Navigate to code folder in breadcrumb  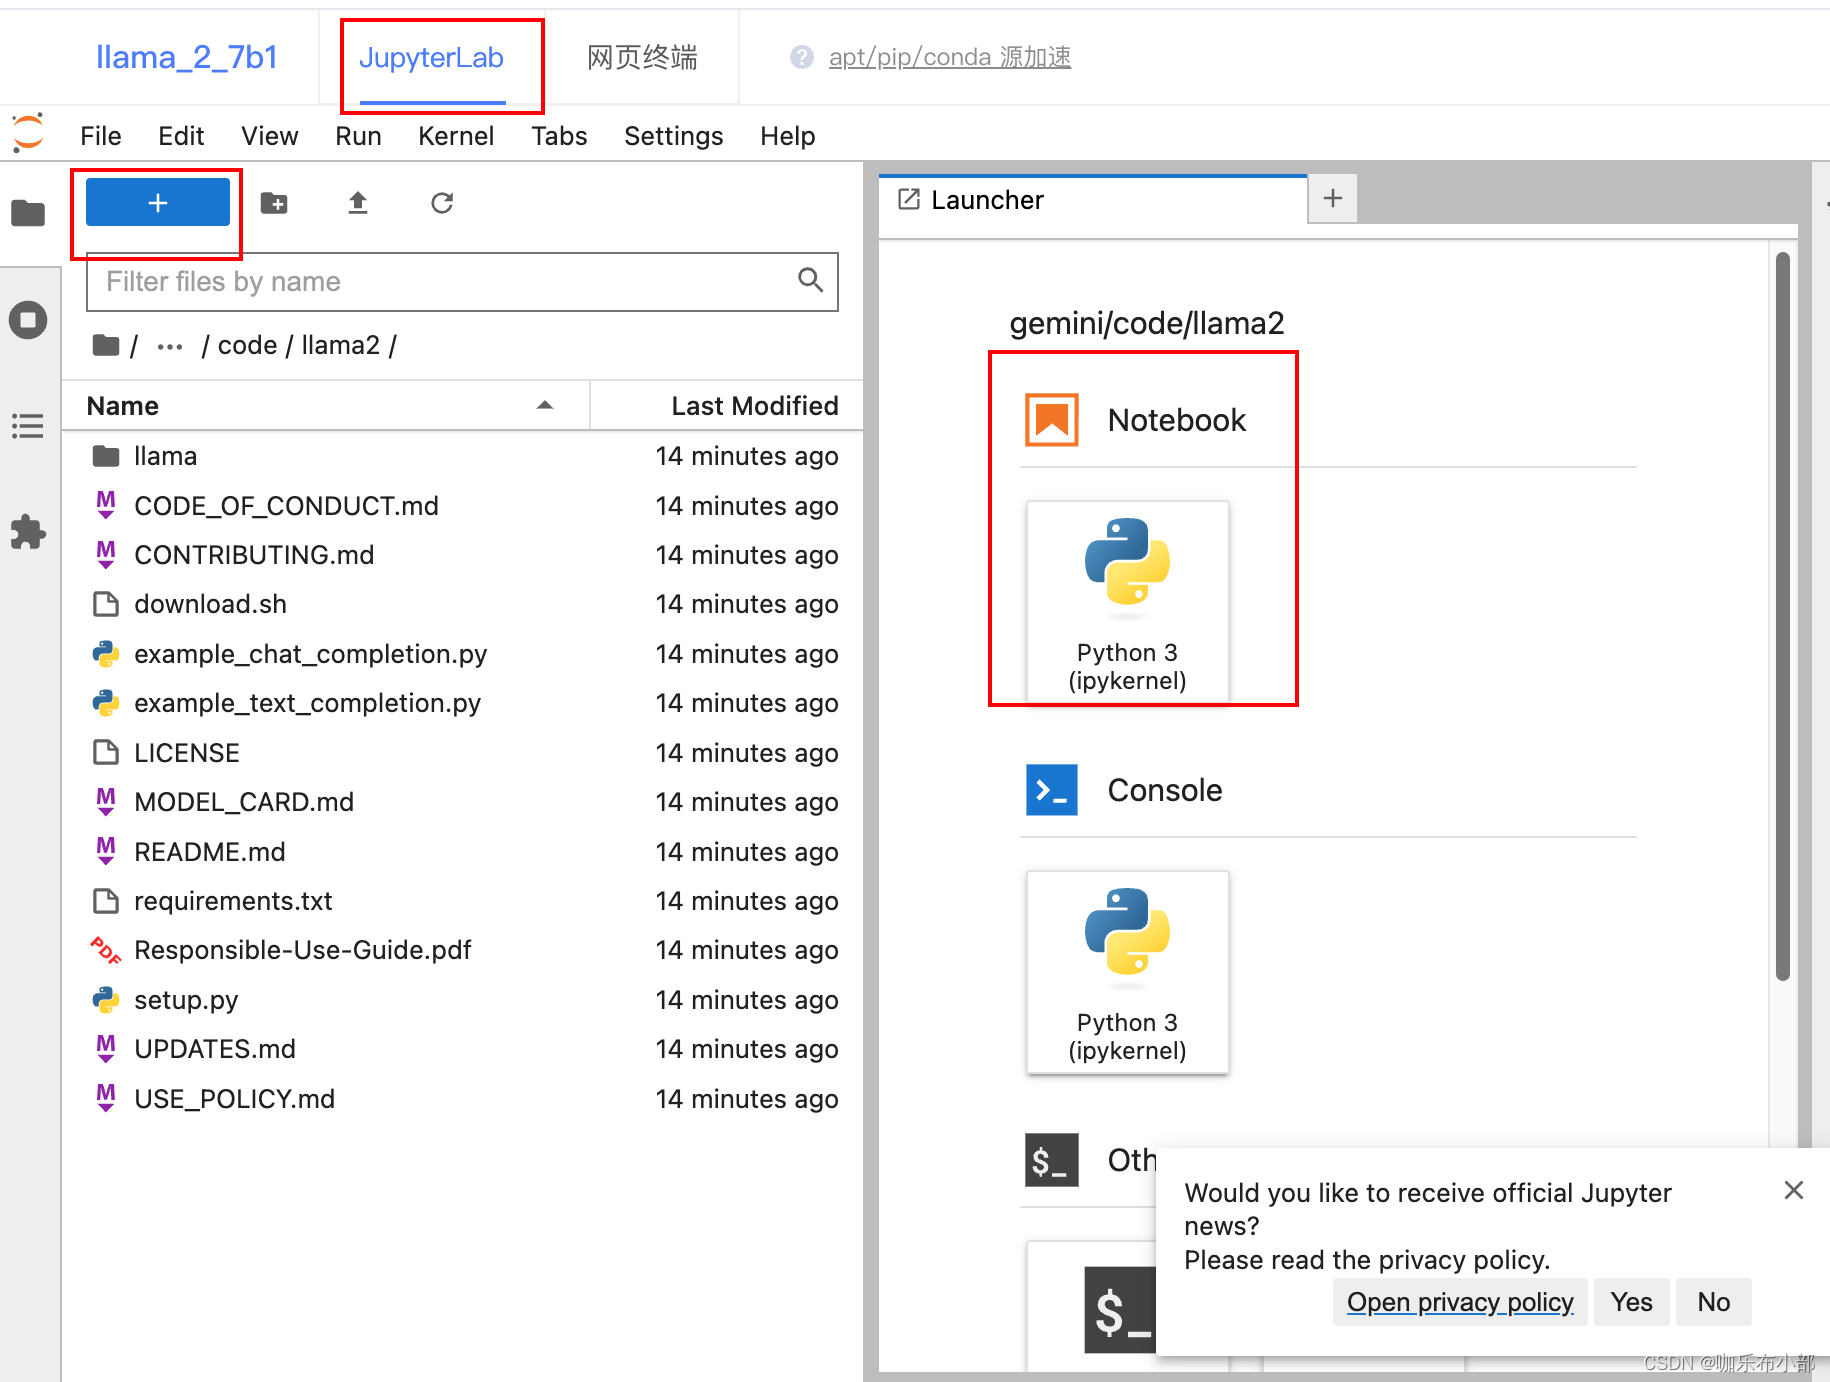pyautogui.click(x=247, y=345)
